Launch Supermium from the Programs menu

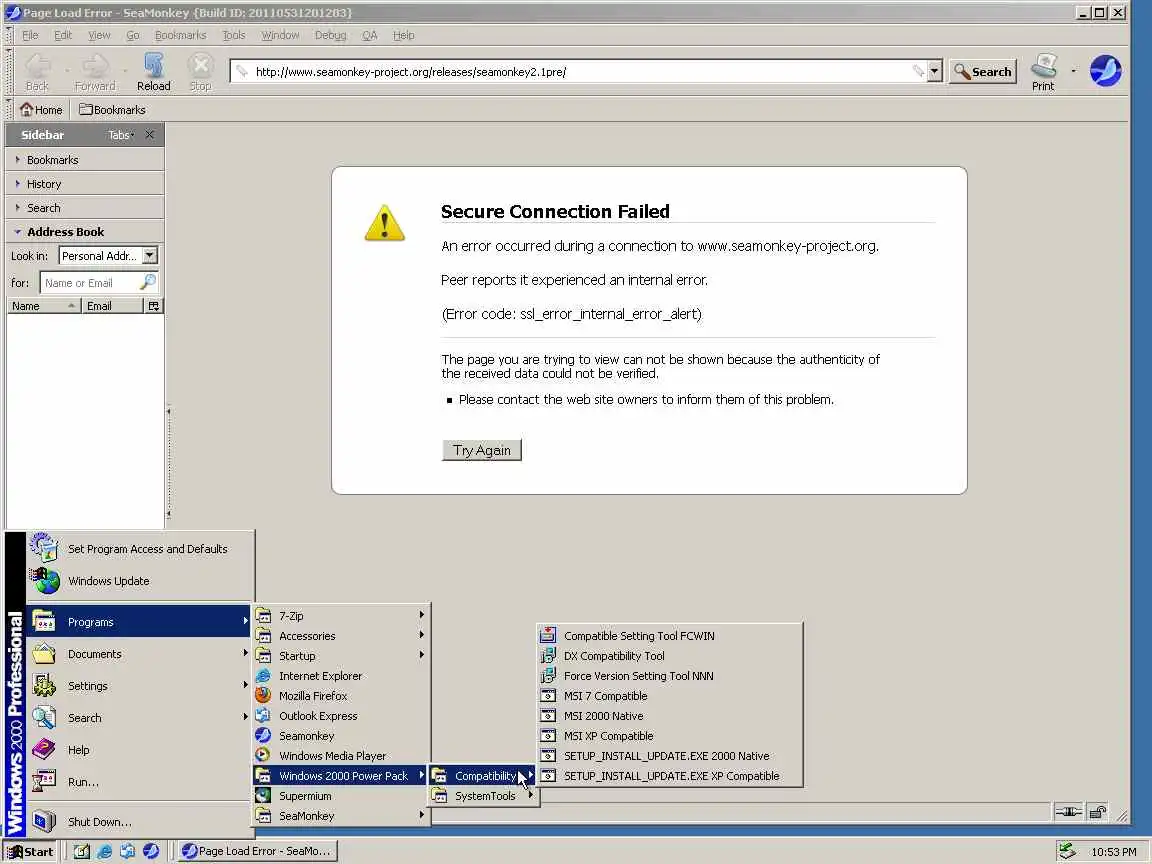pyautogui.click(x=342, y=796)
